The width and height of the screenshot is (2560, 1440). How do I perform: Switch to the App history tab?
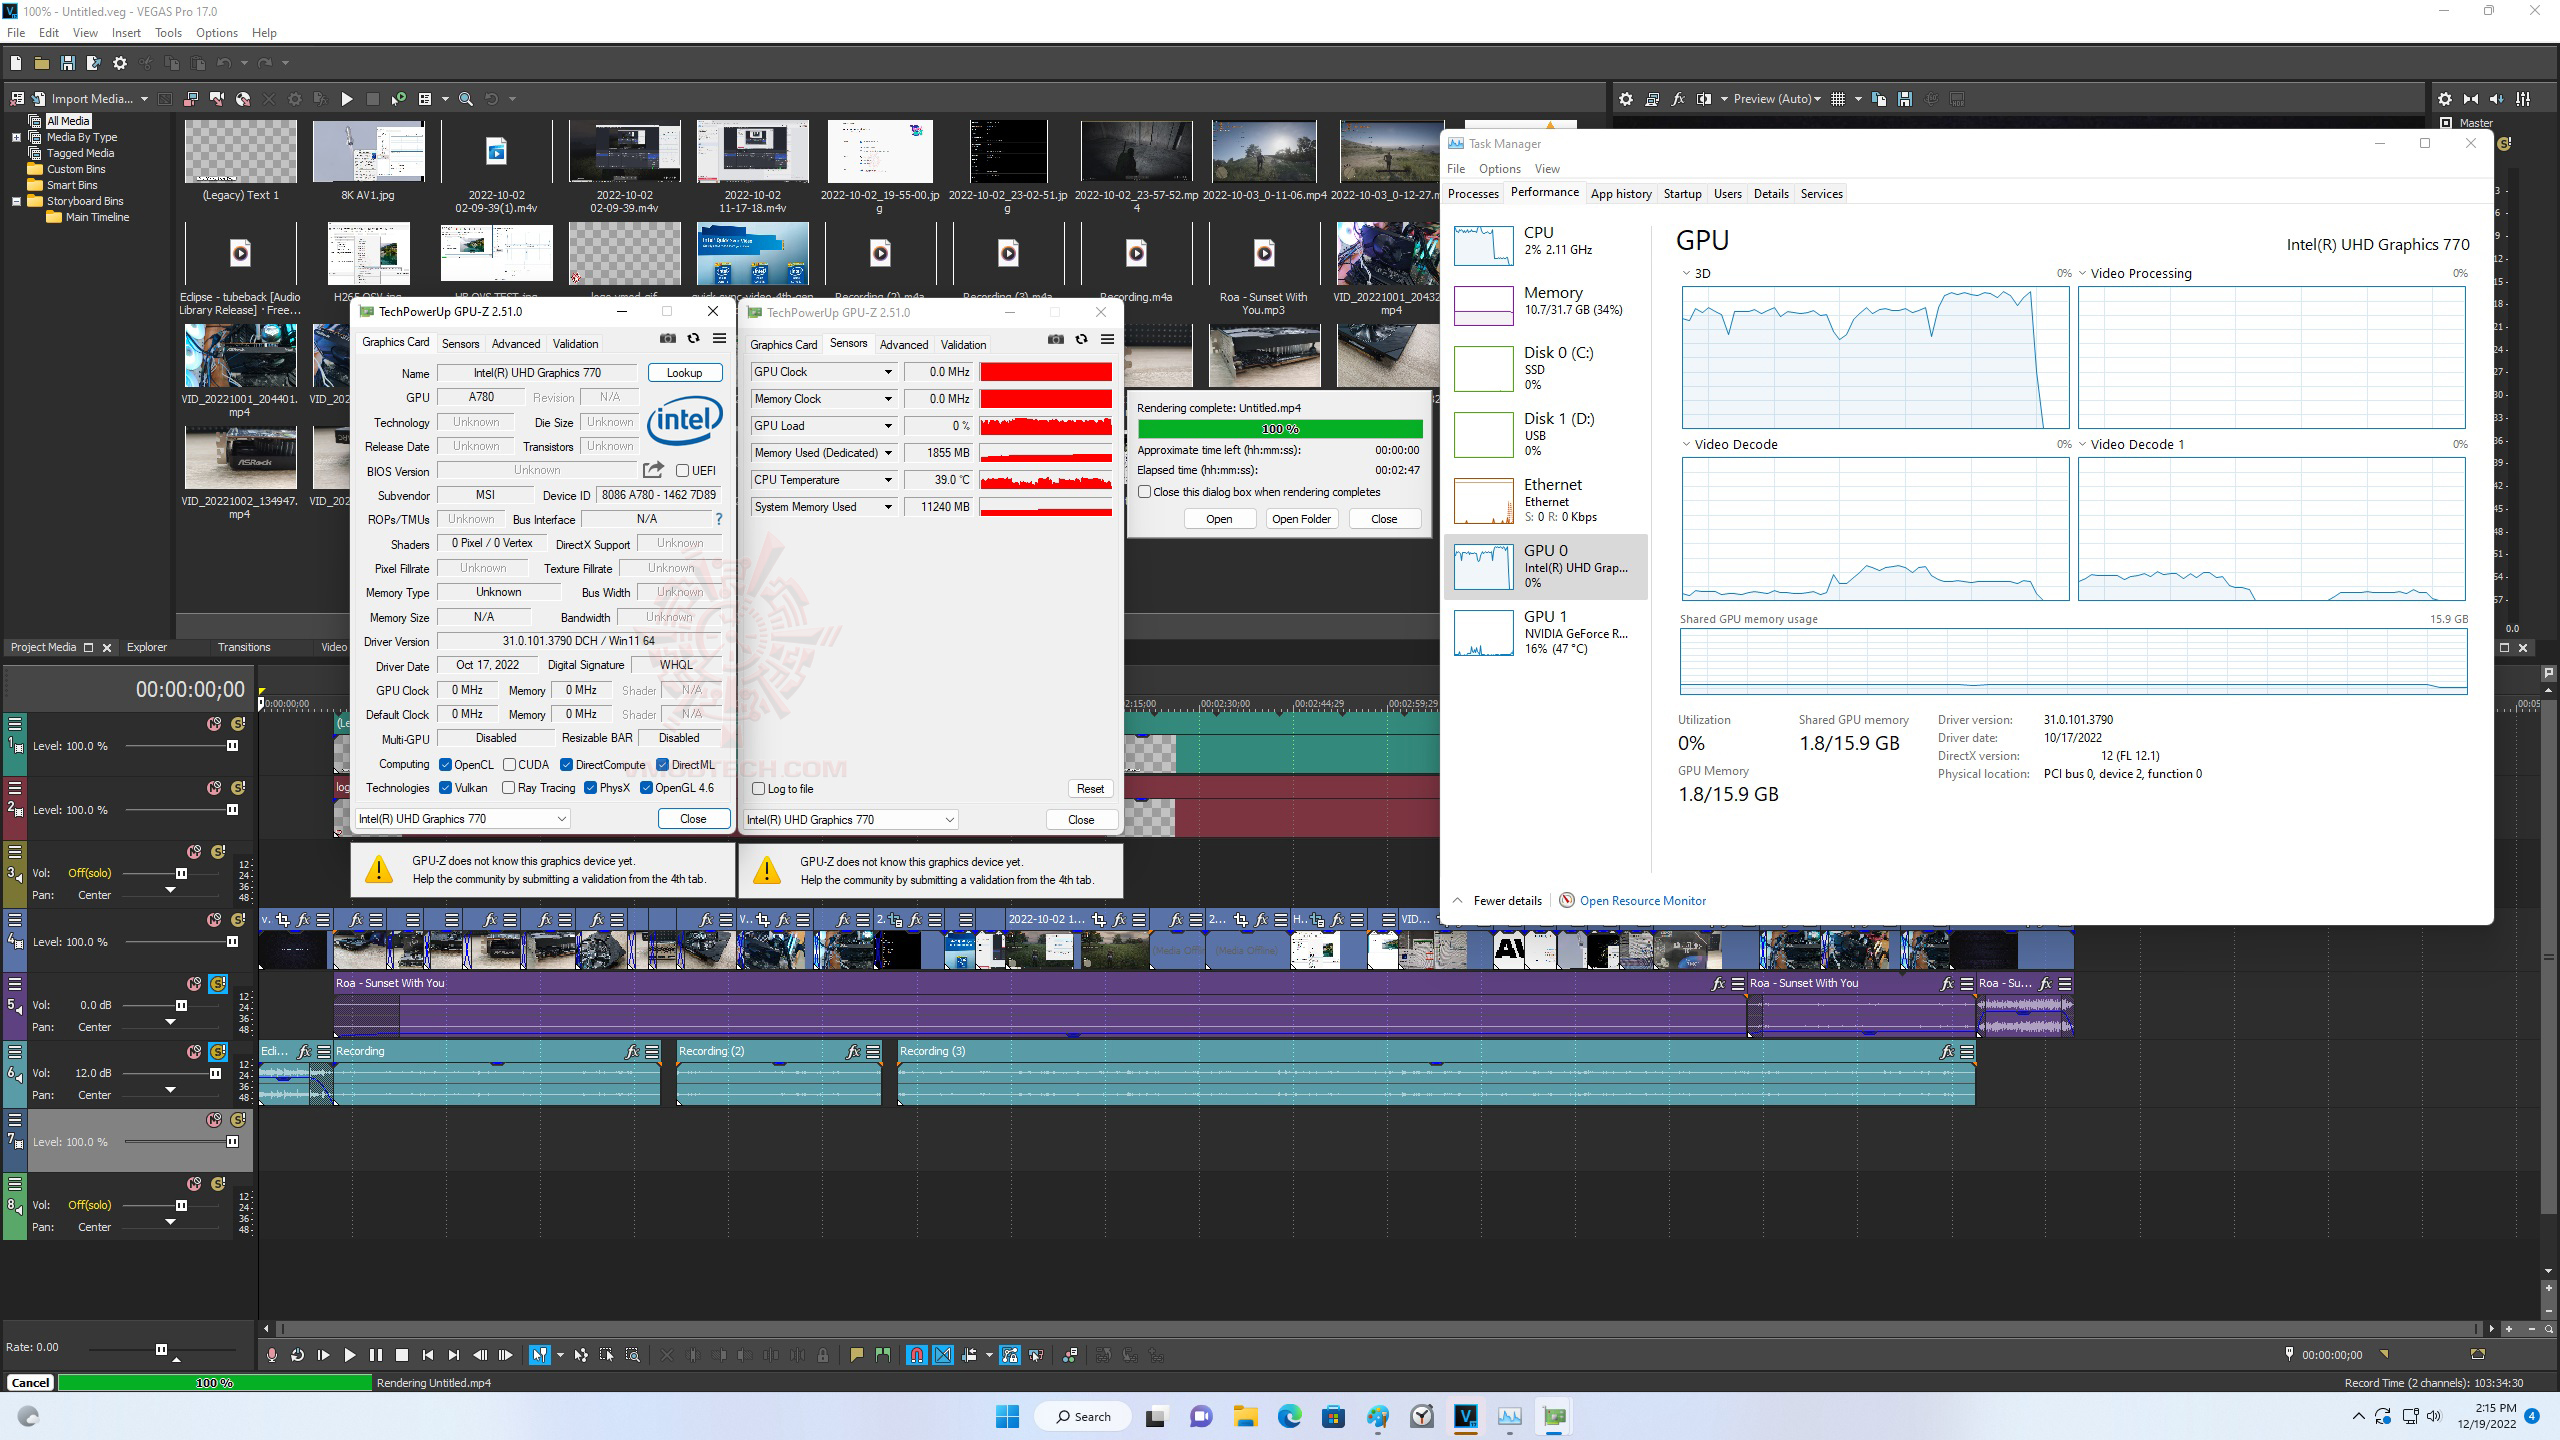[x=1620, y=194]
